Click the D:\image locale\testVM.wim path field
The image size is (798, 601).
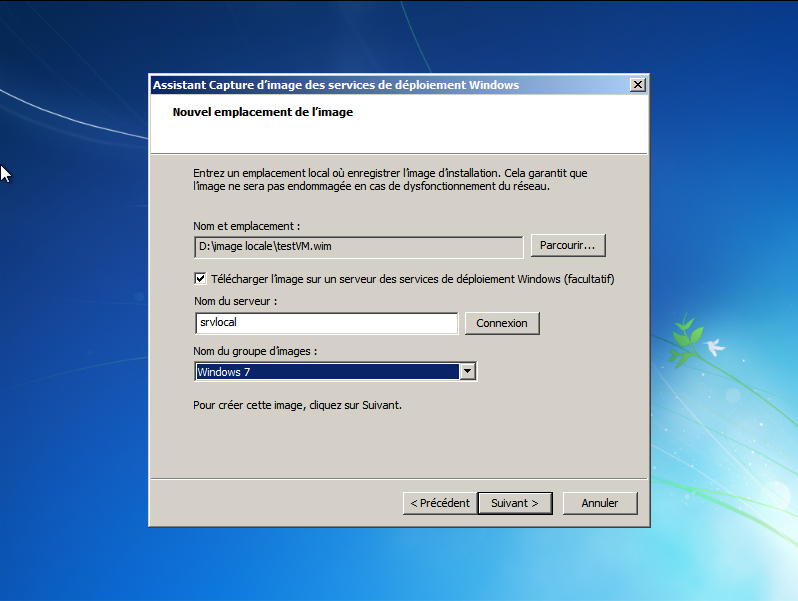358,246
